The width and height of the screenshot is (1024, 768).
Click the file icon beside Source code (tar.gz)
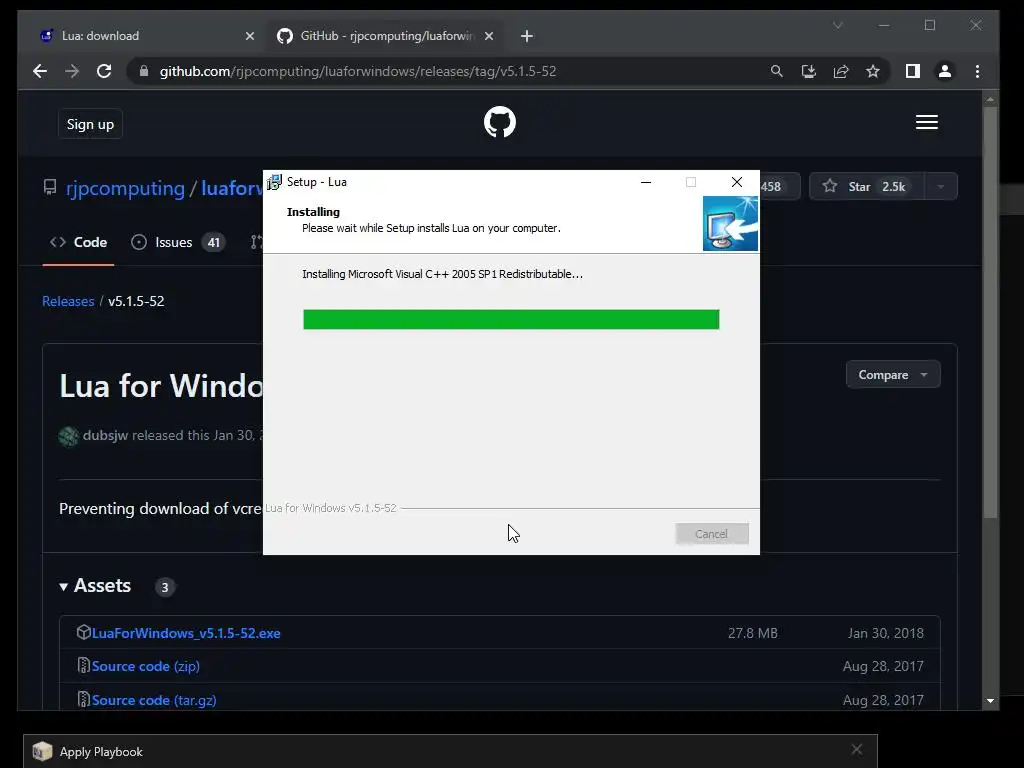point(84,699)
